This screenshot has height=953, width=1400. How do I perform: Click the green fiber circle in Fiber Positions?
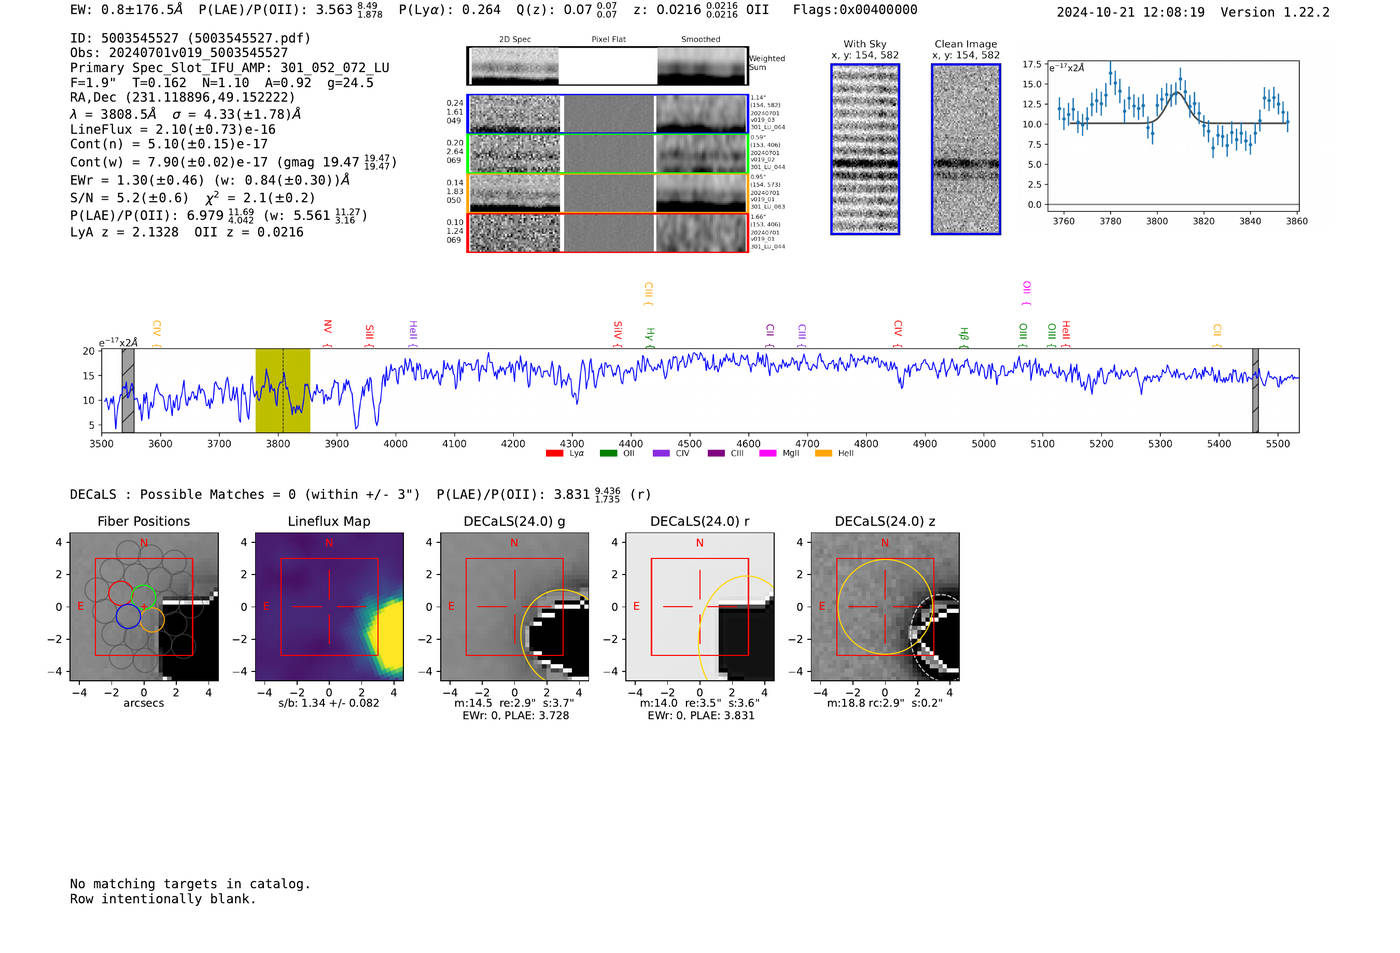[144, 597]
